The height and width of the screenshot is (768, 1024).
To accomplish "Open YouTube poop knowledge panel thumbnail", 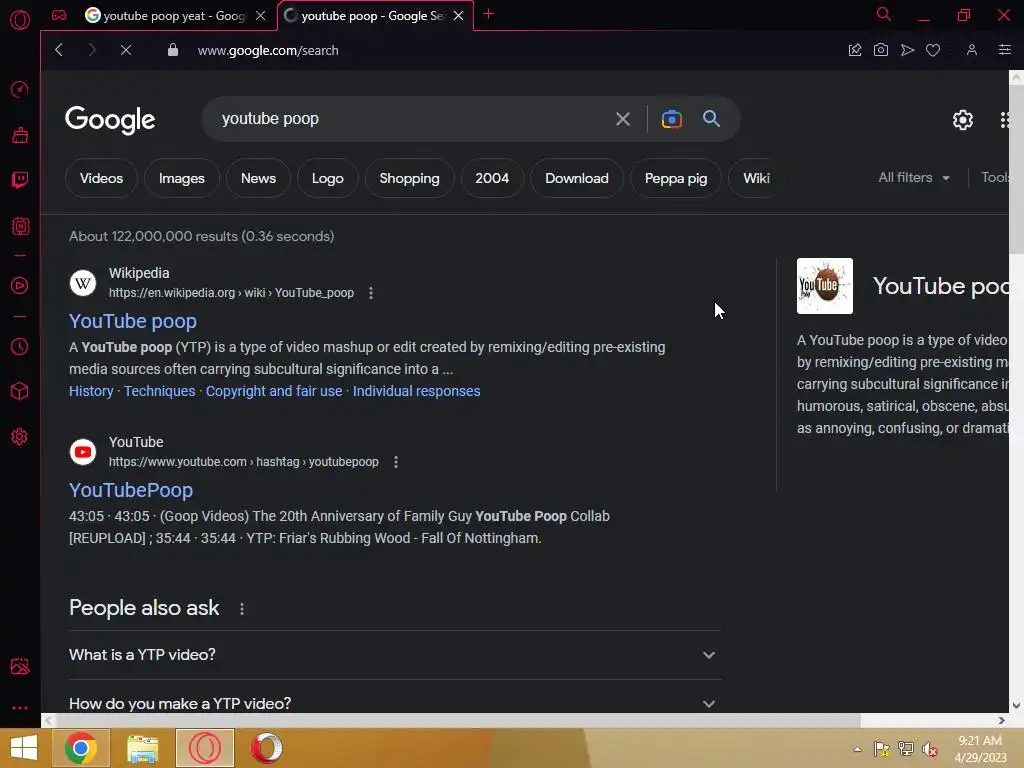I will coord(824,286).
